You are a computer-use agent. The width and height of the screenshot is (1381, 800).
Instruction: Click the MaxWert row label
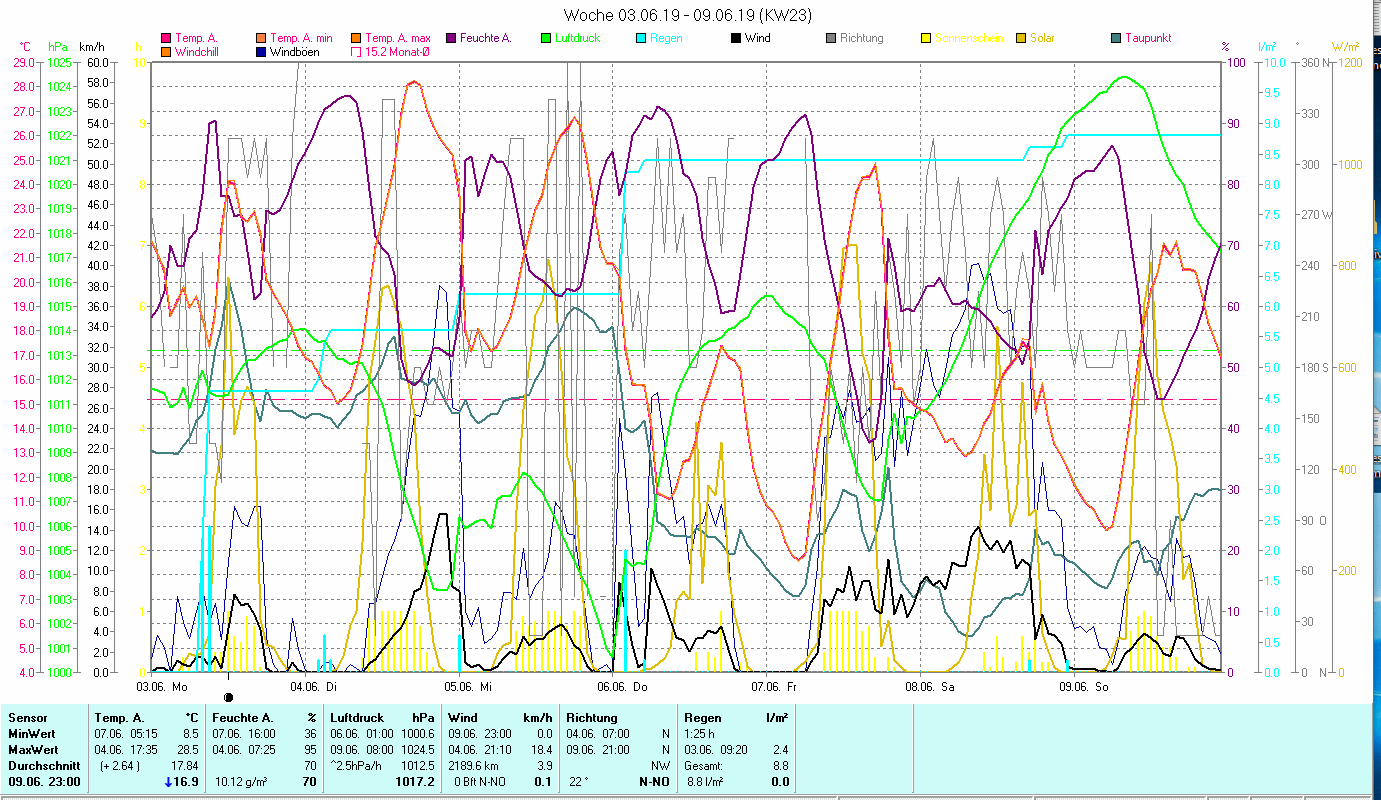click(x=34, y=750)
